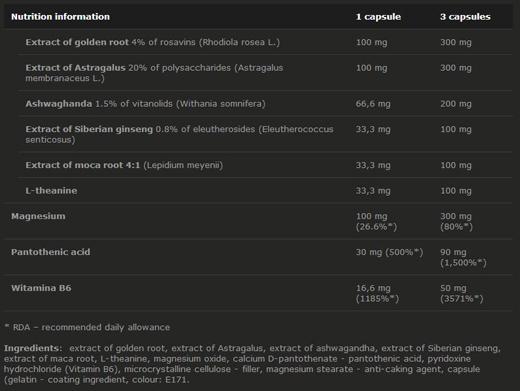Select the 1 capsule column header

tap(378, 17)
